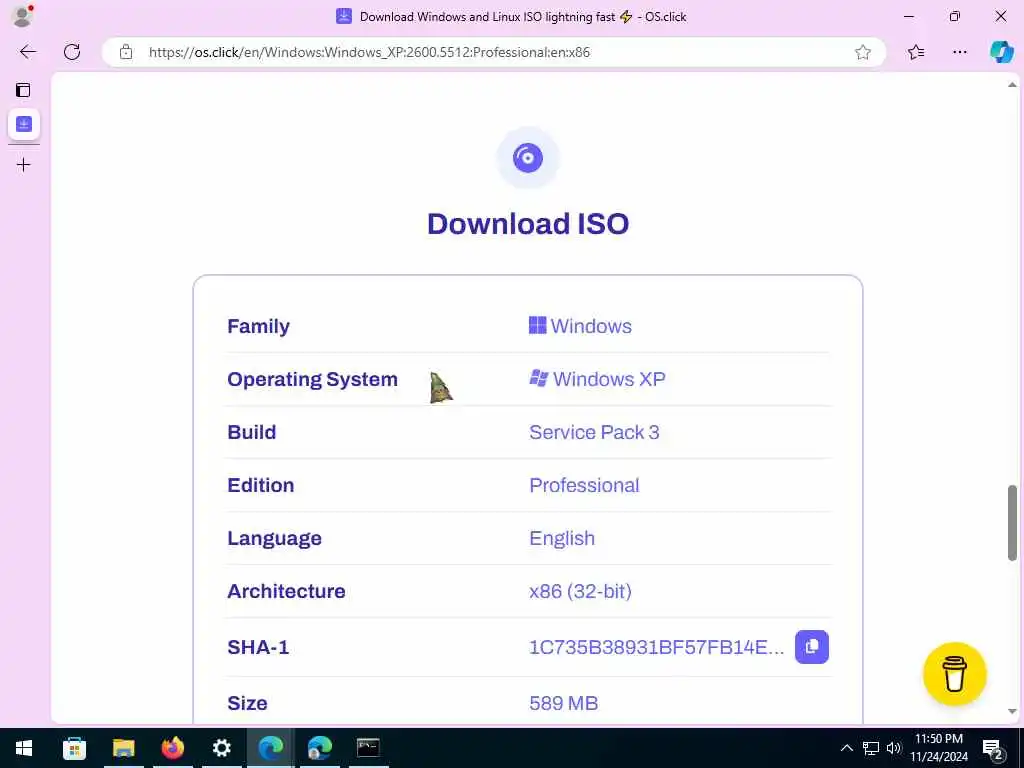
Task: Open the Edge Settings and more menu
Action: [x=959, y=52]
